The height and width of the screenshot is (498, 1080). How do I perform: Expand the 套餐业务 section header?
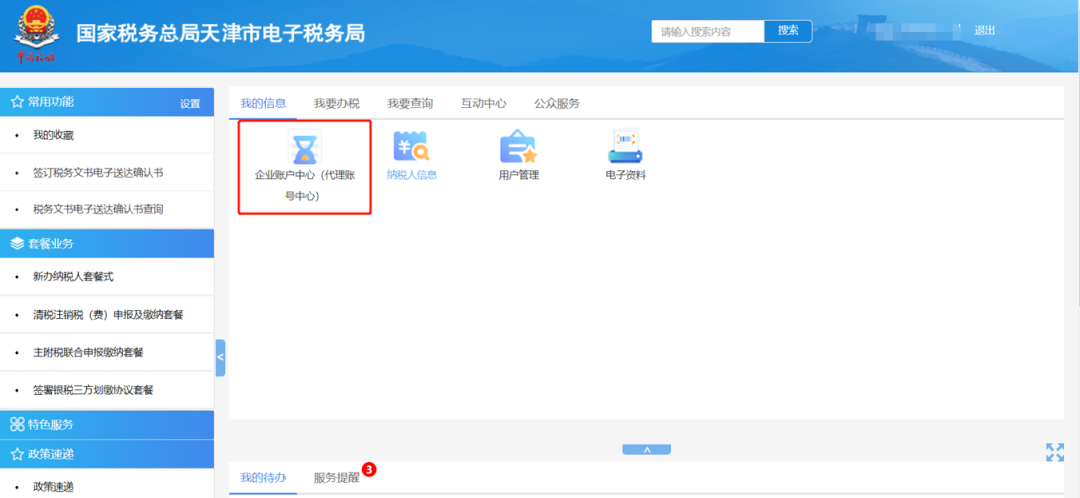point(107,243)
